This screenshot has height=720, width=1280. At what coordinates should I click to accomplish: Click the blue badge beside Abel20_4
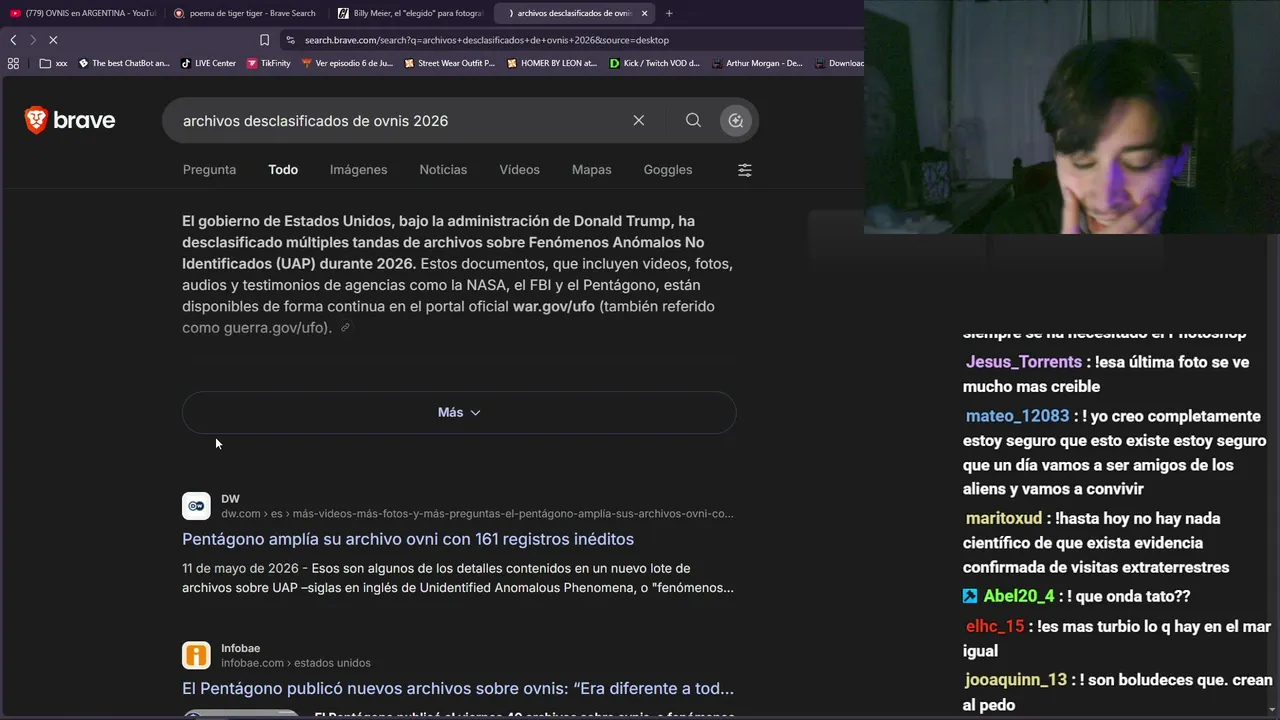pos(970,596)
